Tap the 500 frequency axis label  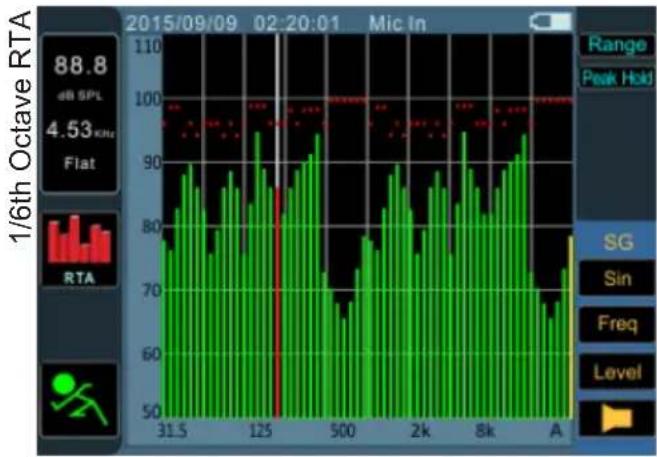[342, 430]
